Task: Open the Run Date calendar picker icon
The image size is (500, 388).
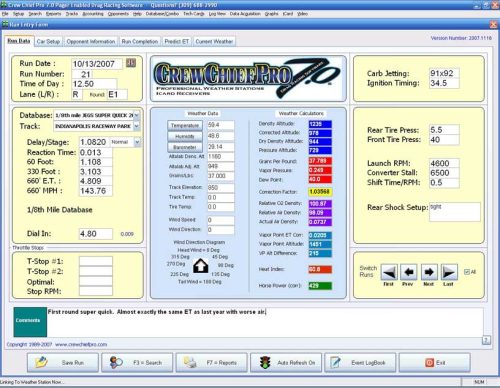Action: coord(131,63)
